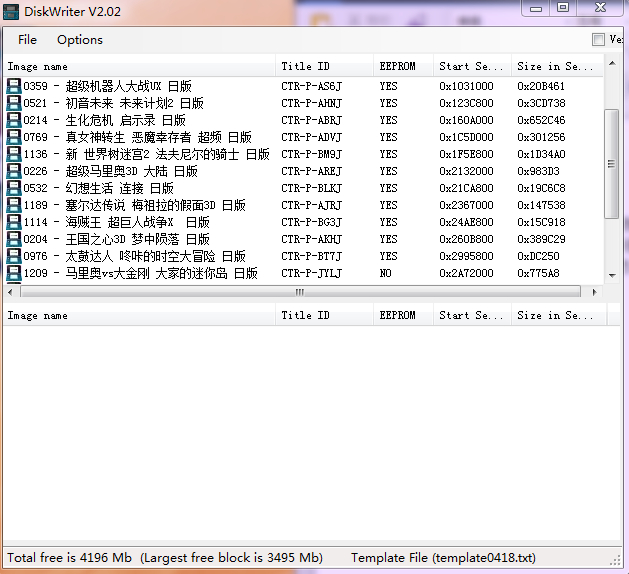The height and width of the screenshot is (574, 629).
Task: Sort upper list by EEPROM column
Action: coord(403,66)
